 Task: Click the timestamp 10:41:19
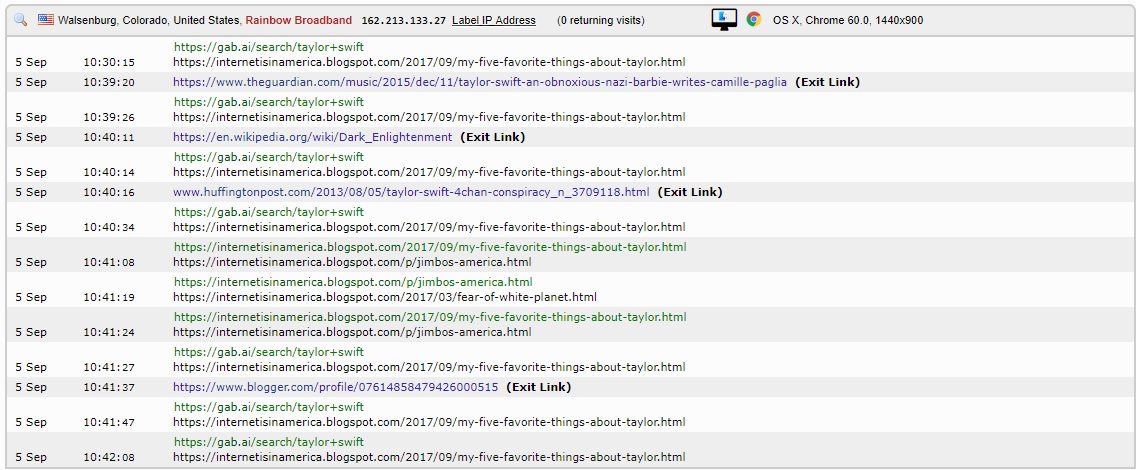pyautogui.click(x=109, y=297)
